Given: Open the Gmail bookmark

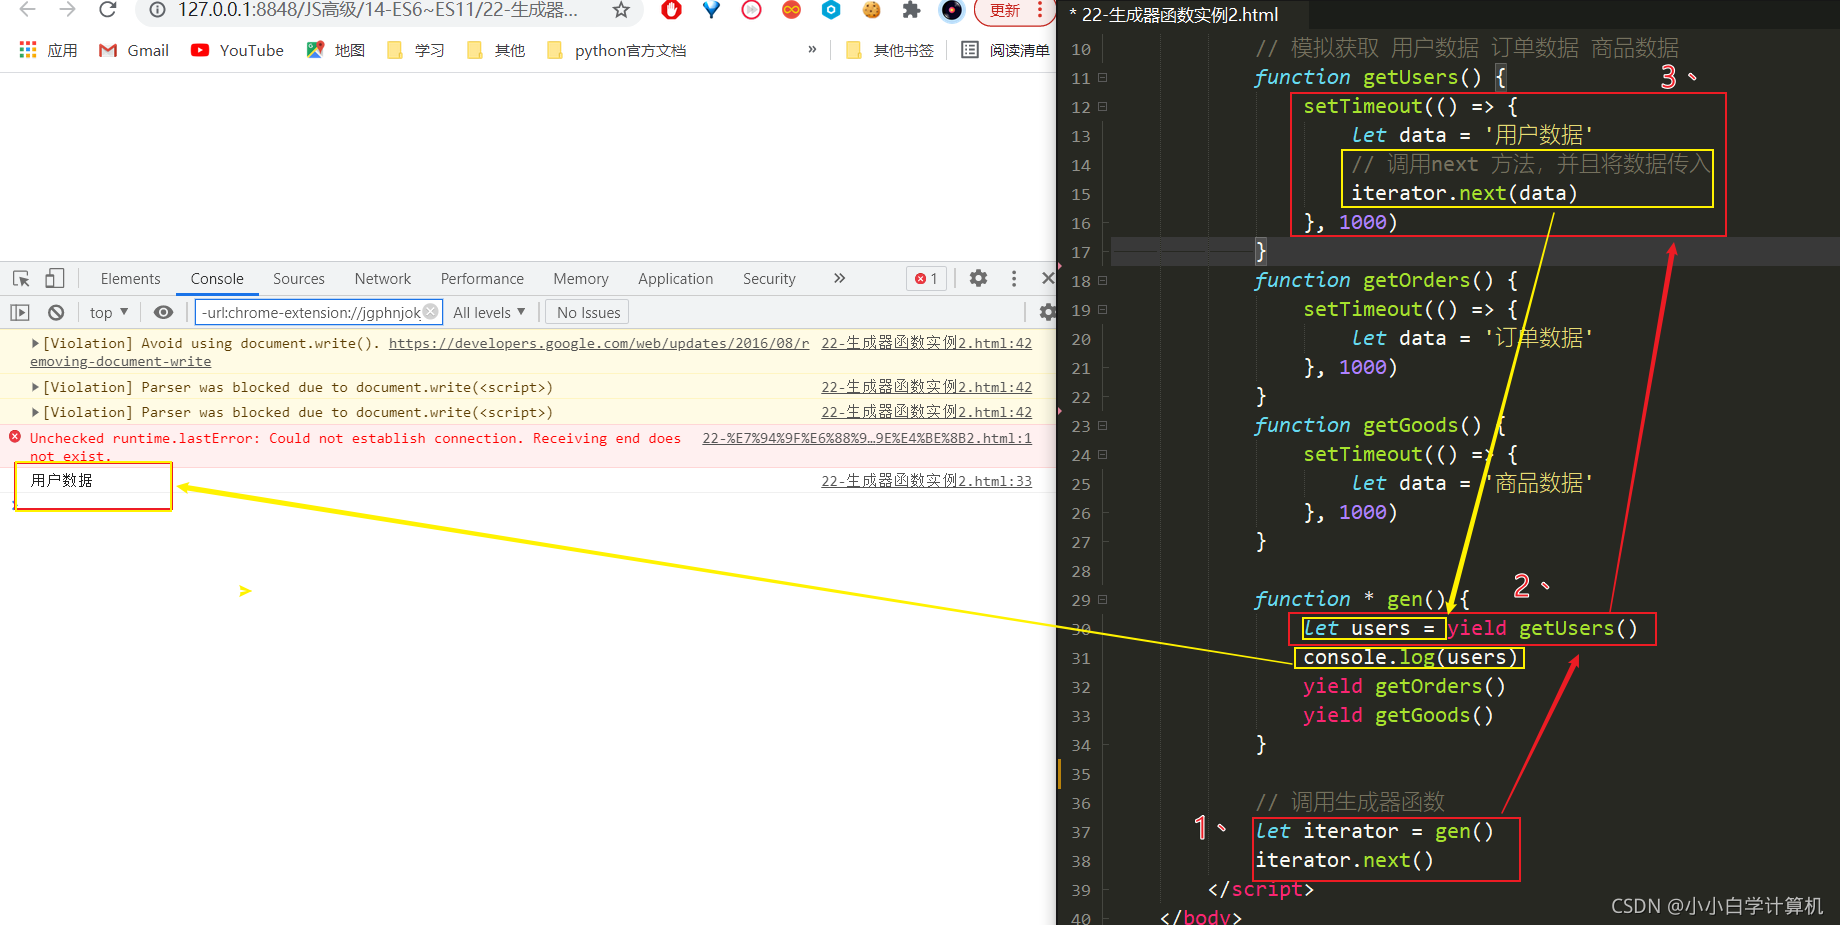Looking at the screenshot, I should (x=134, y=50).
